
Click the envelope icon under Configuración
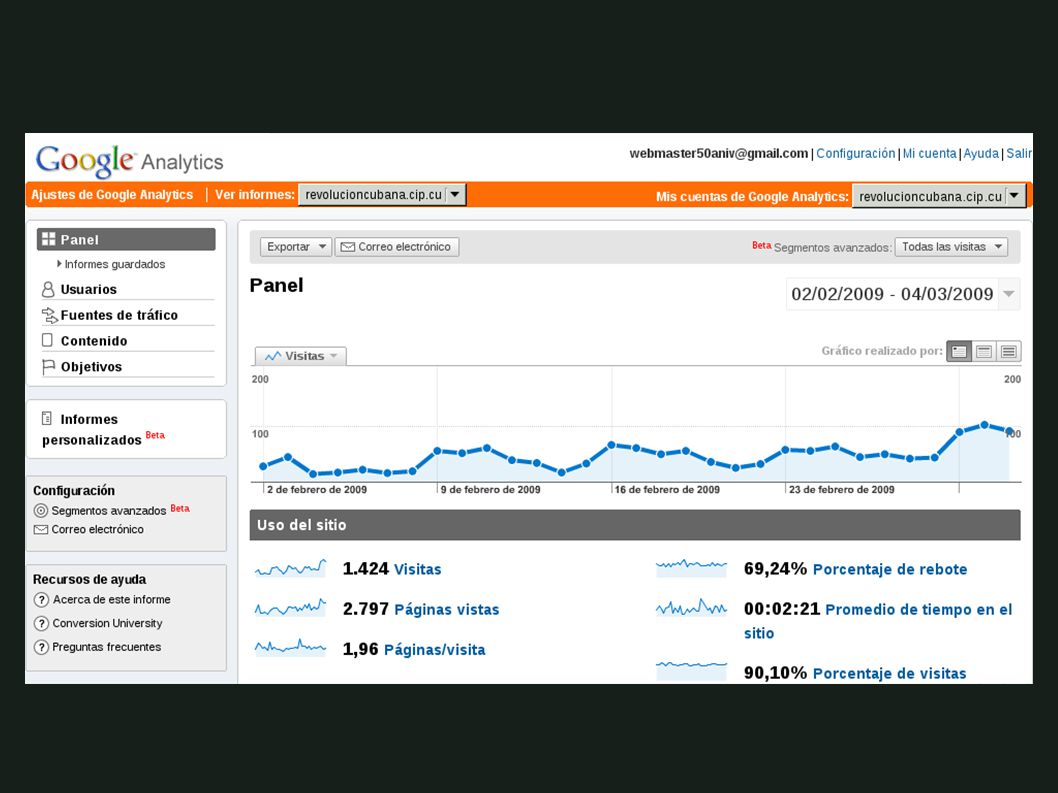(40, 530)
